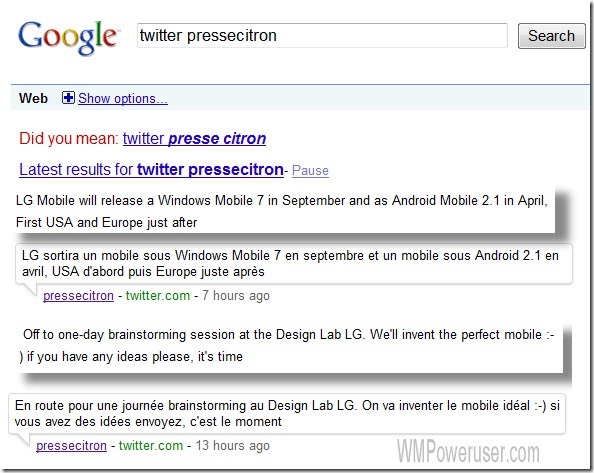Screen dimensions: 594x473
Task: Open pressecitron link under 7 hours ago tweet
Action: pyautogui.click(x=78, y=296)
